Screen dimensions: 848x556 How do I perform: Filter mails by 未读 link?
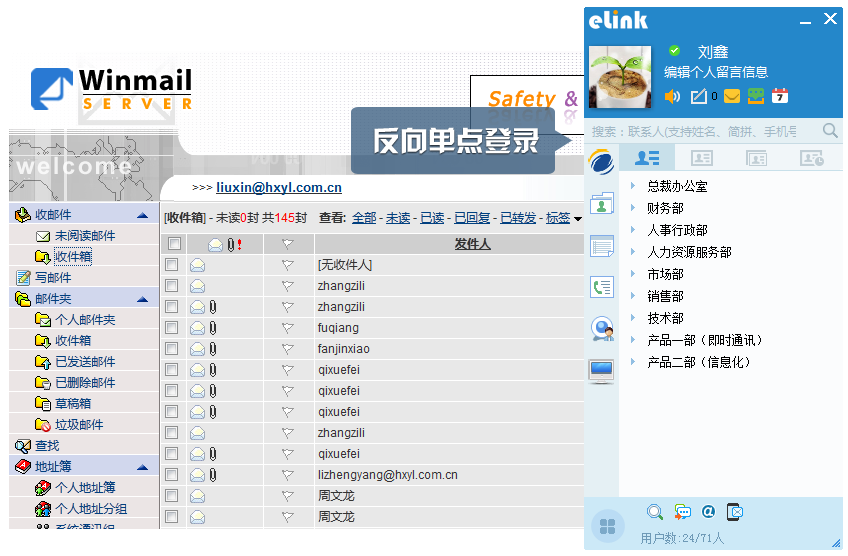pyautogui.click(x=398, y=218)
